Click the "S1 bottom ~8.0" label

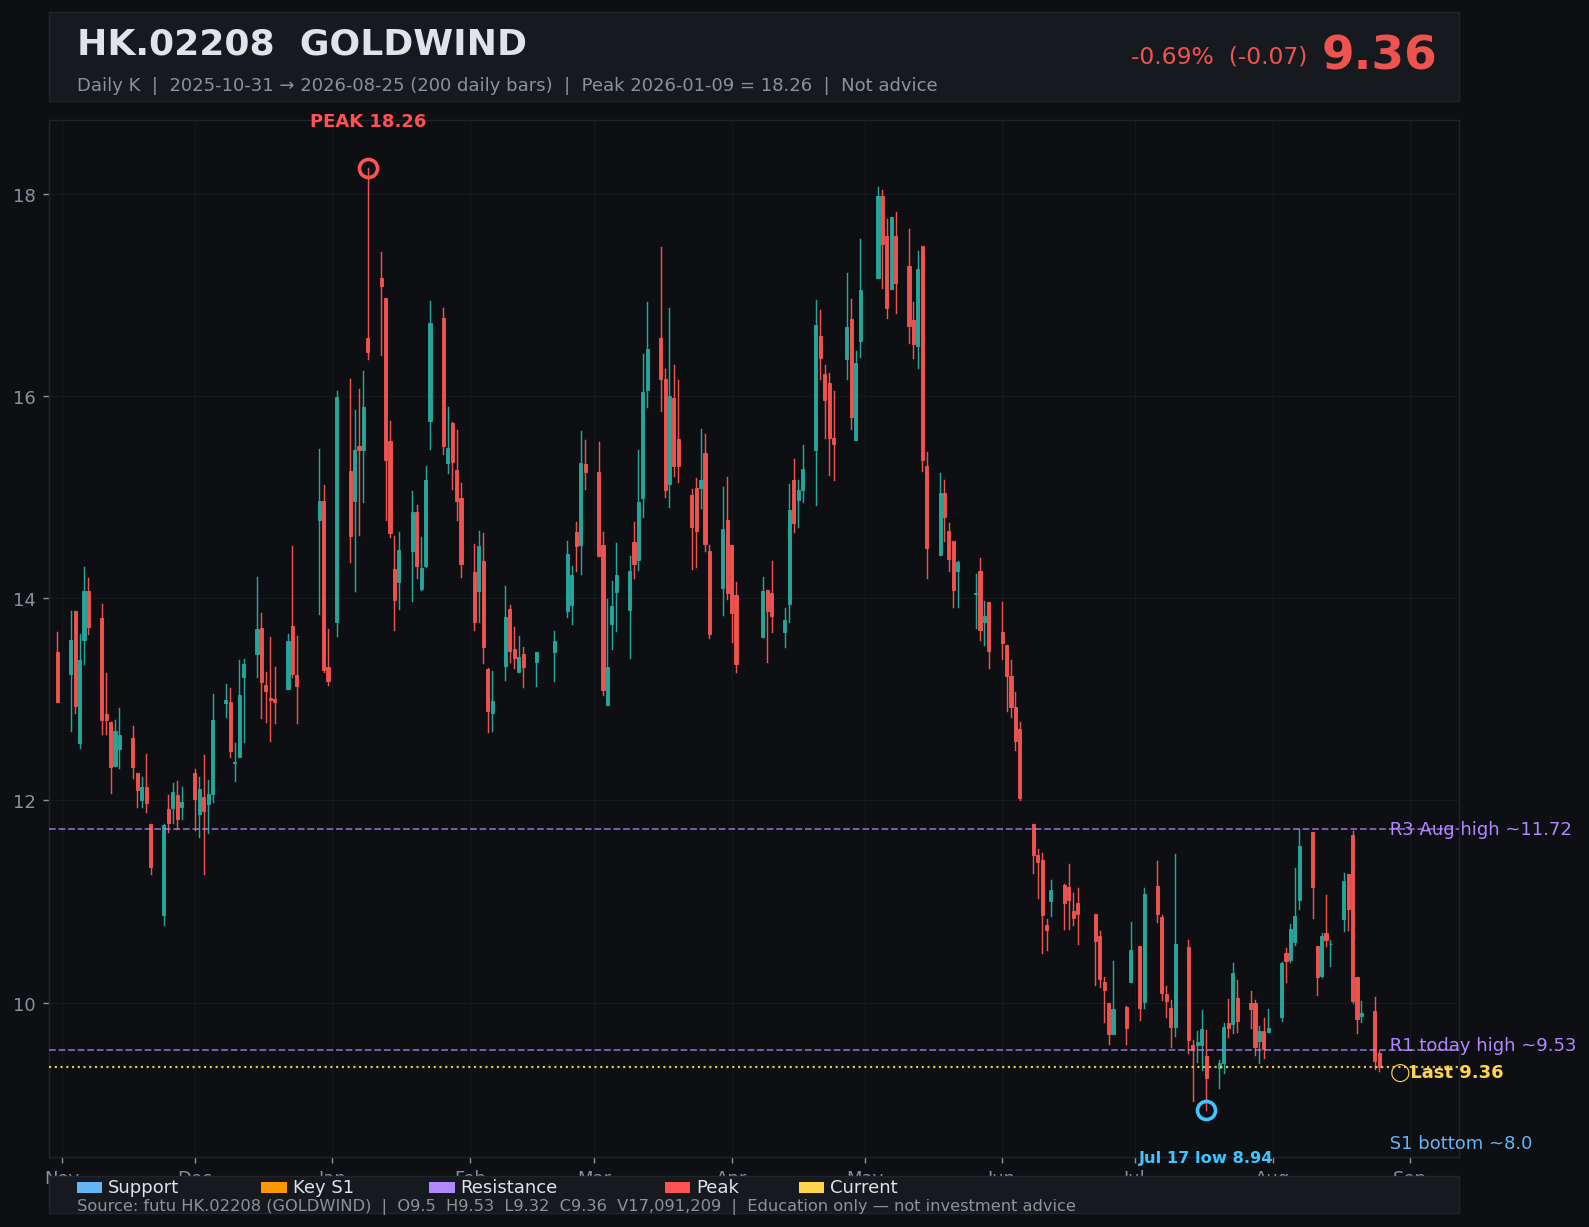coord(1460,1143)
